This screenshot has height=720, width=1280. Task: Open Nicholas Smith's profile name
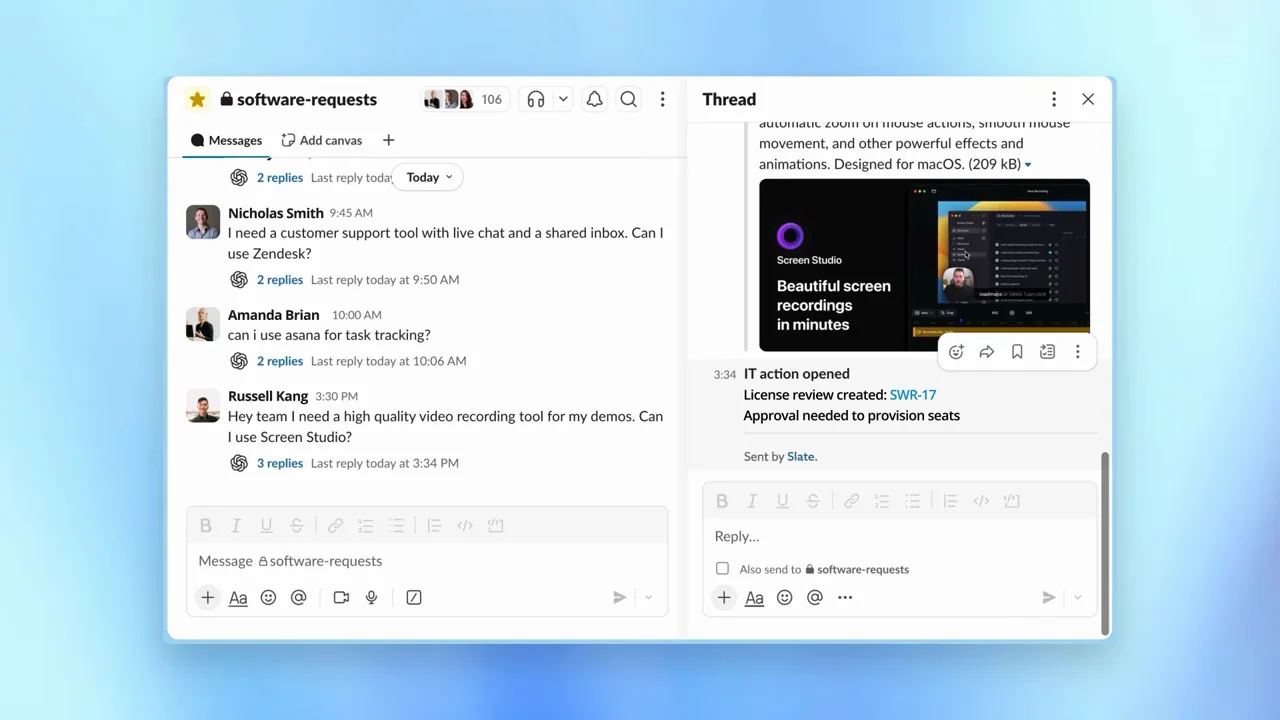(275, 212)
